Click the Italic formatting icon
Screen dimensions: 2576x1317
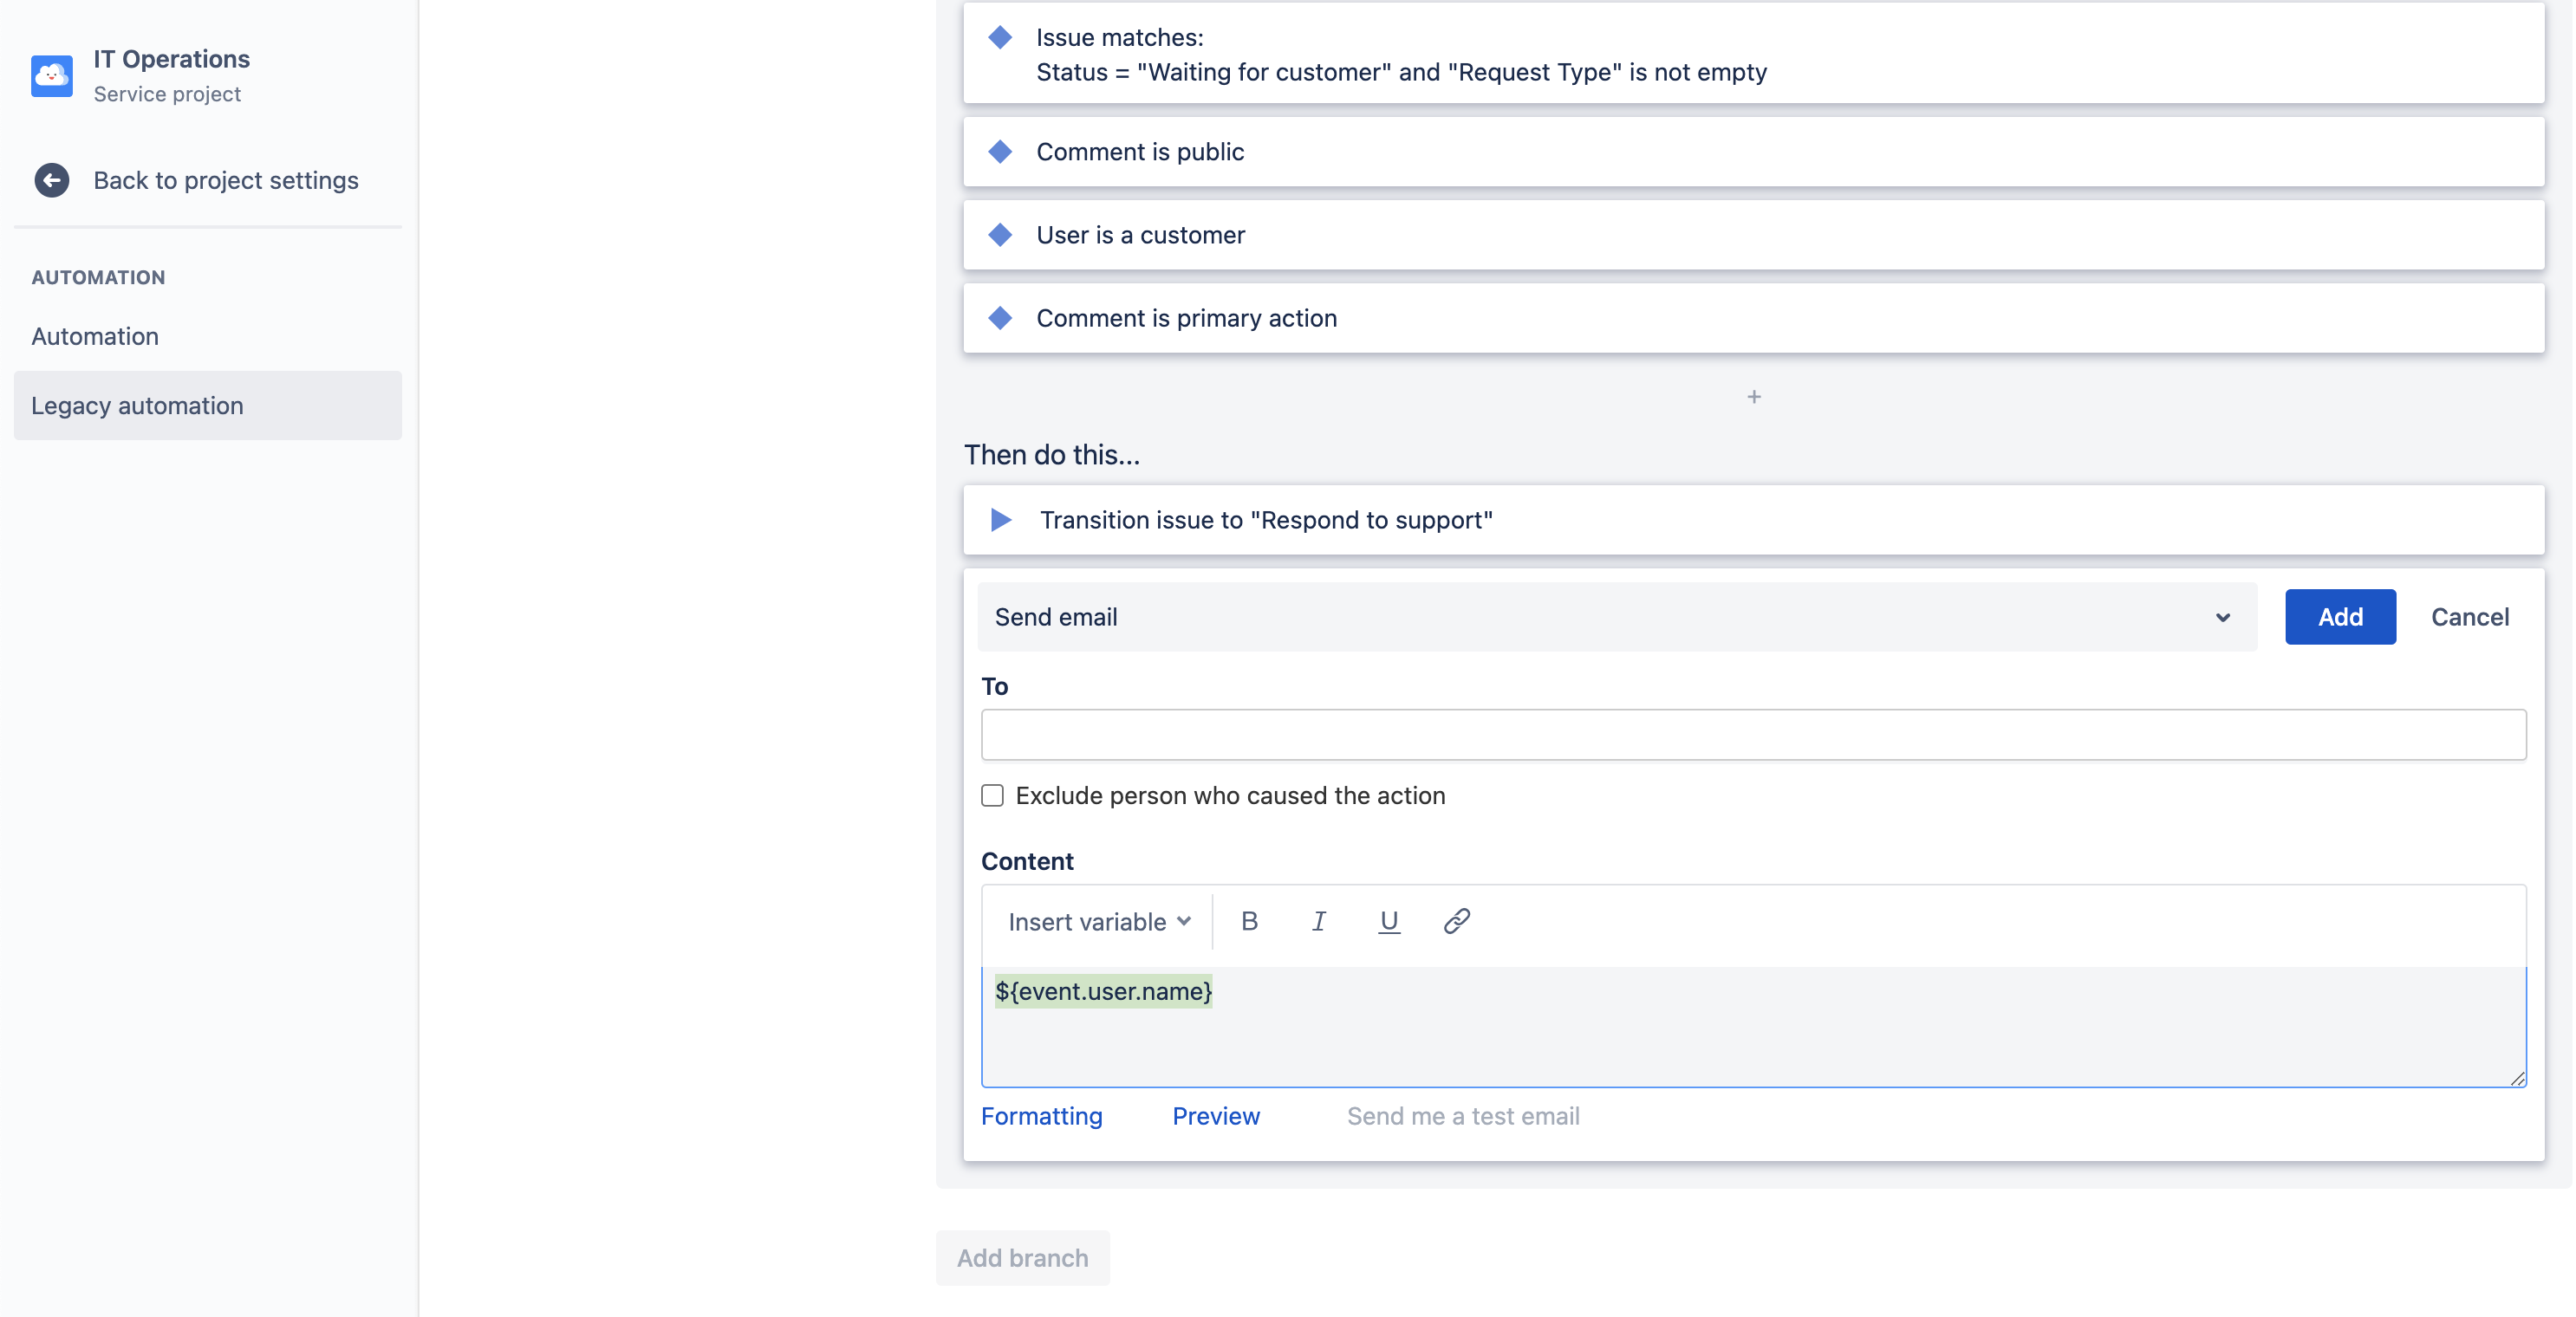1319,921
